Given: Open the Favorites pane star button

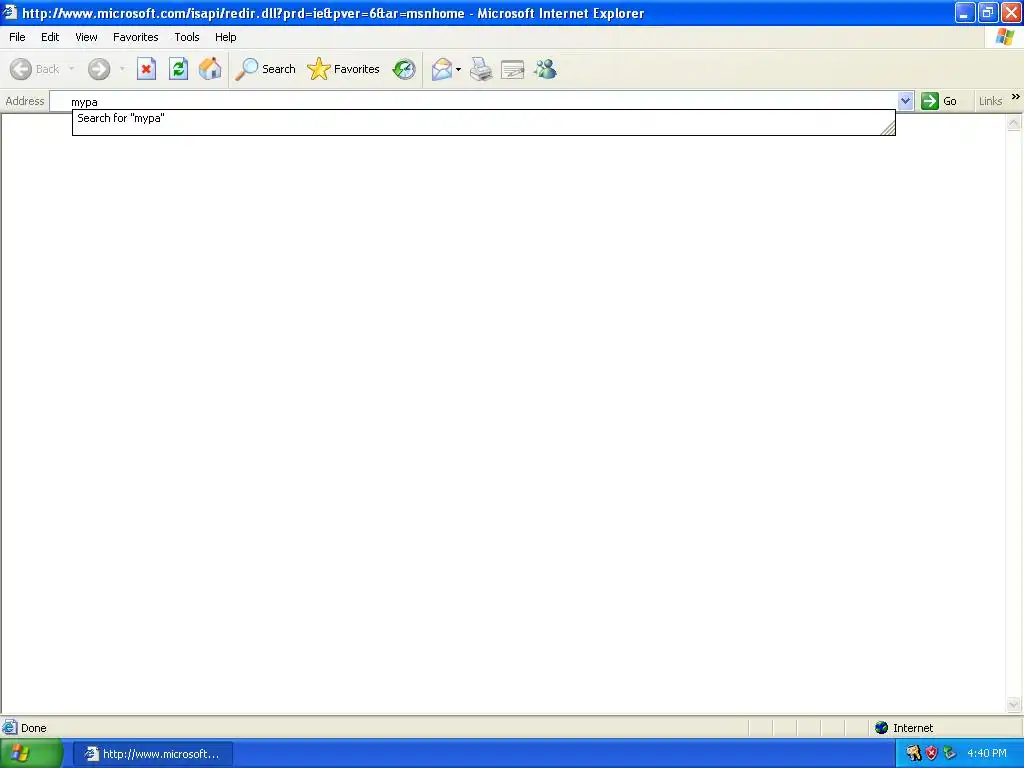Looking at the screenshot, I should pos(344,69).
